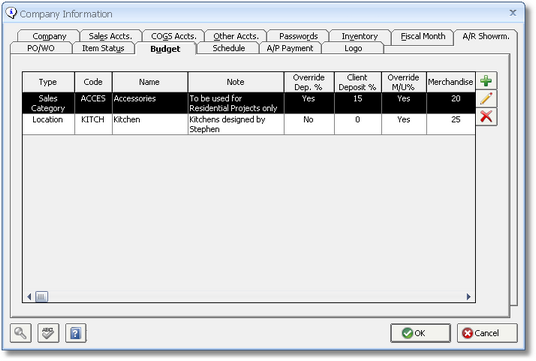Image resolution: width=536 pixels, height=361 pixels.
Task: Click the 'No' Override Dep. cell for Kitchen
Action: tap(309, 124)
